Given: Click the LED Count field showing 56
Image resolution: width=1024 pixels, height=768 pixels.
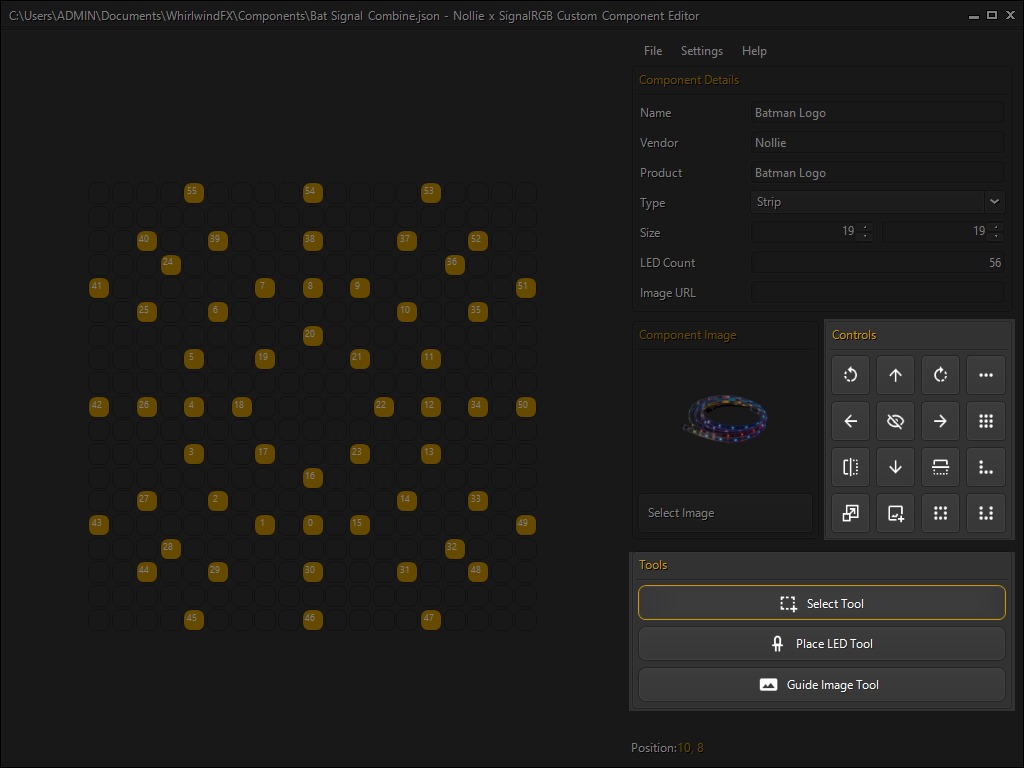Looking at the screenshot, I should (x=877, y=263).
